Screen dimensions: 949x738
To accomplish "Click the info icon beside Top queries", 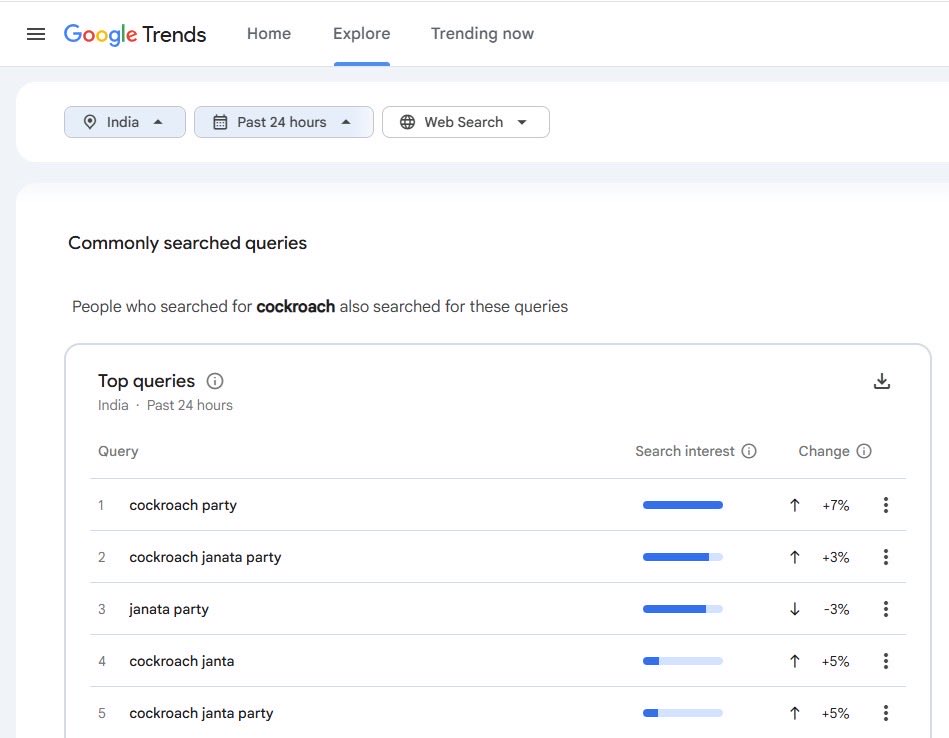I will 215,381.
